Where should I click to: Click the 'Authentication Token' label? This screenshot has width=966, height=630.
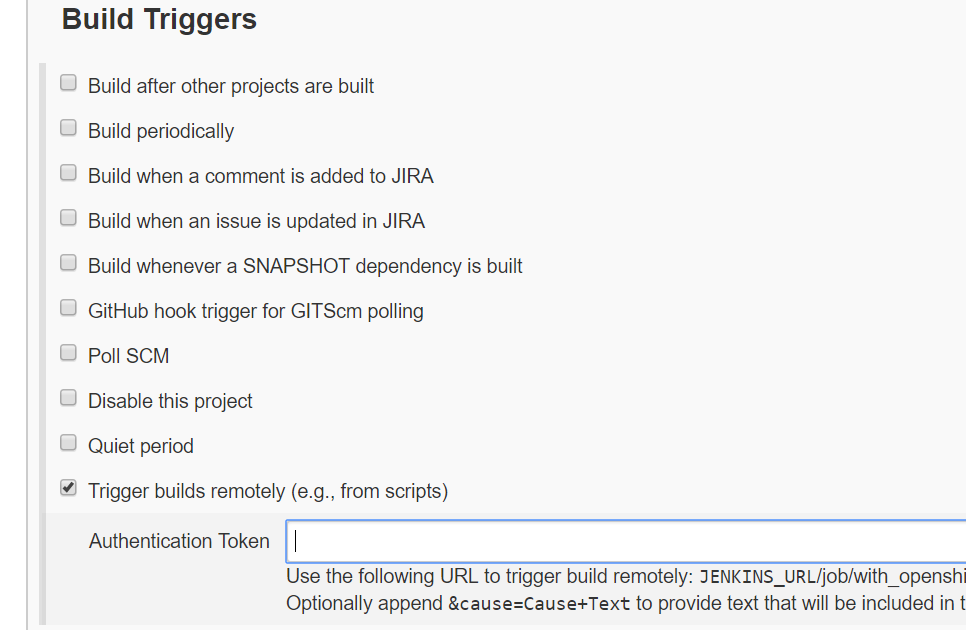tap(179, 541)
